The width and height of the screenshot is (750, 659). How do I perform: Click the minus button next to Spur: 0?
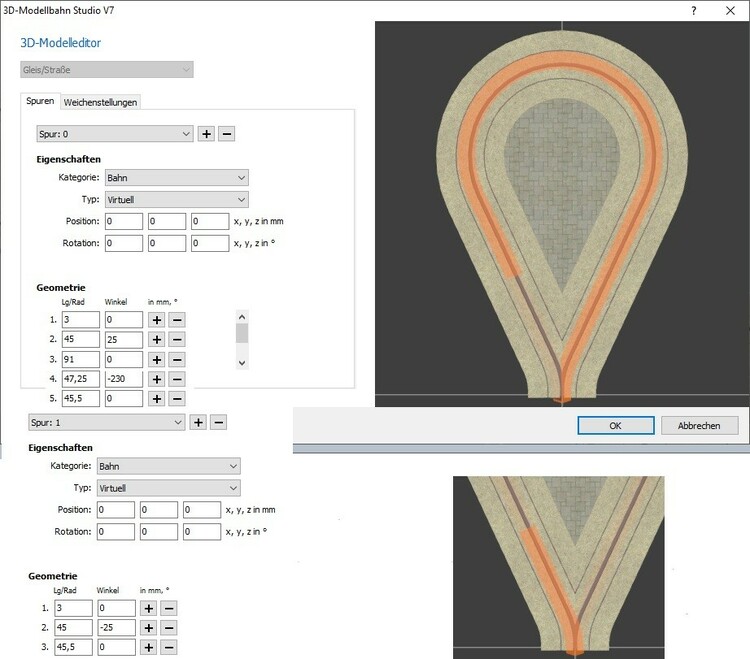(227, 134)
